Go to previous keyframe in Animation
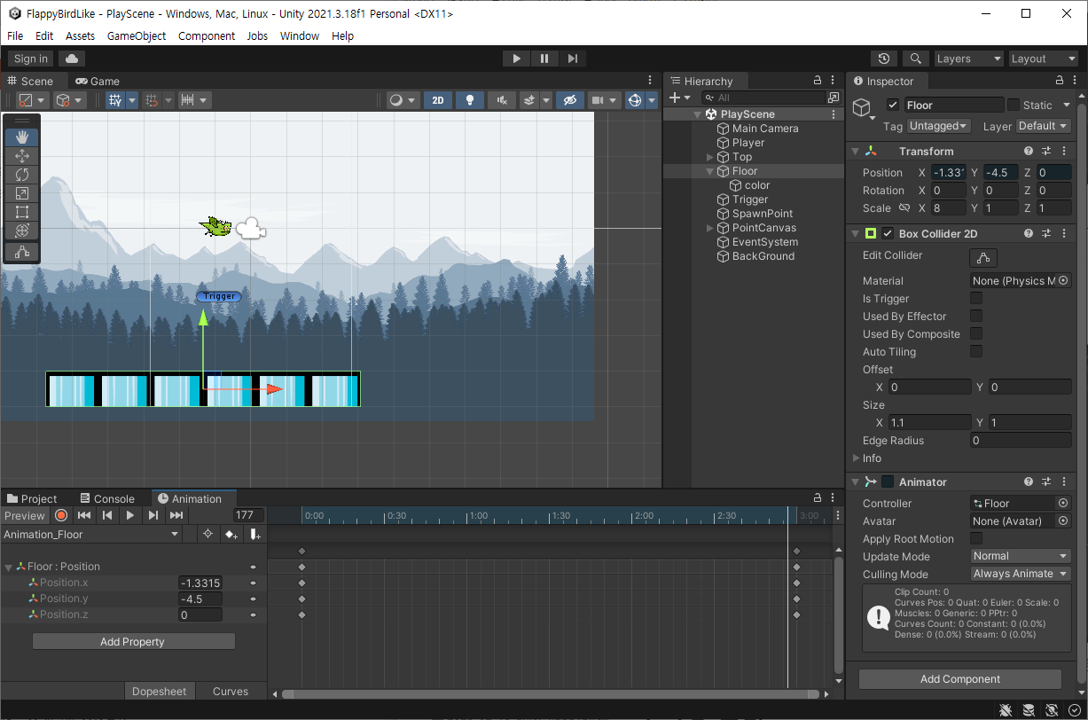This screenshot has height=720, width=1088. pyautogui.click(x=107, y=515)
